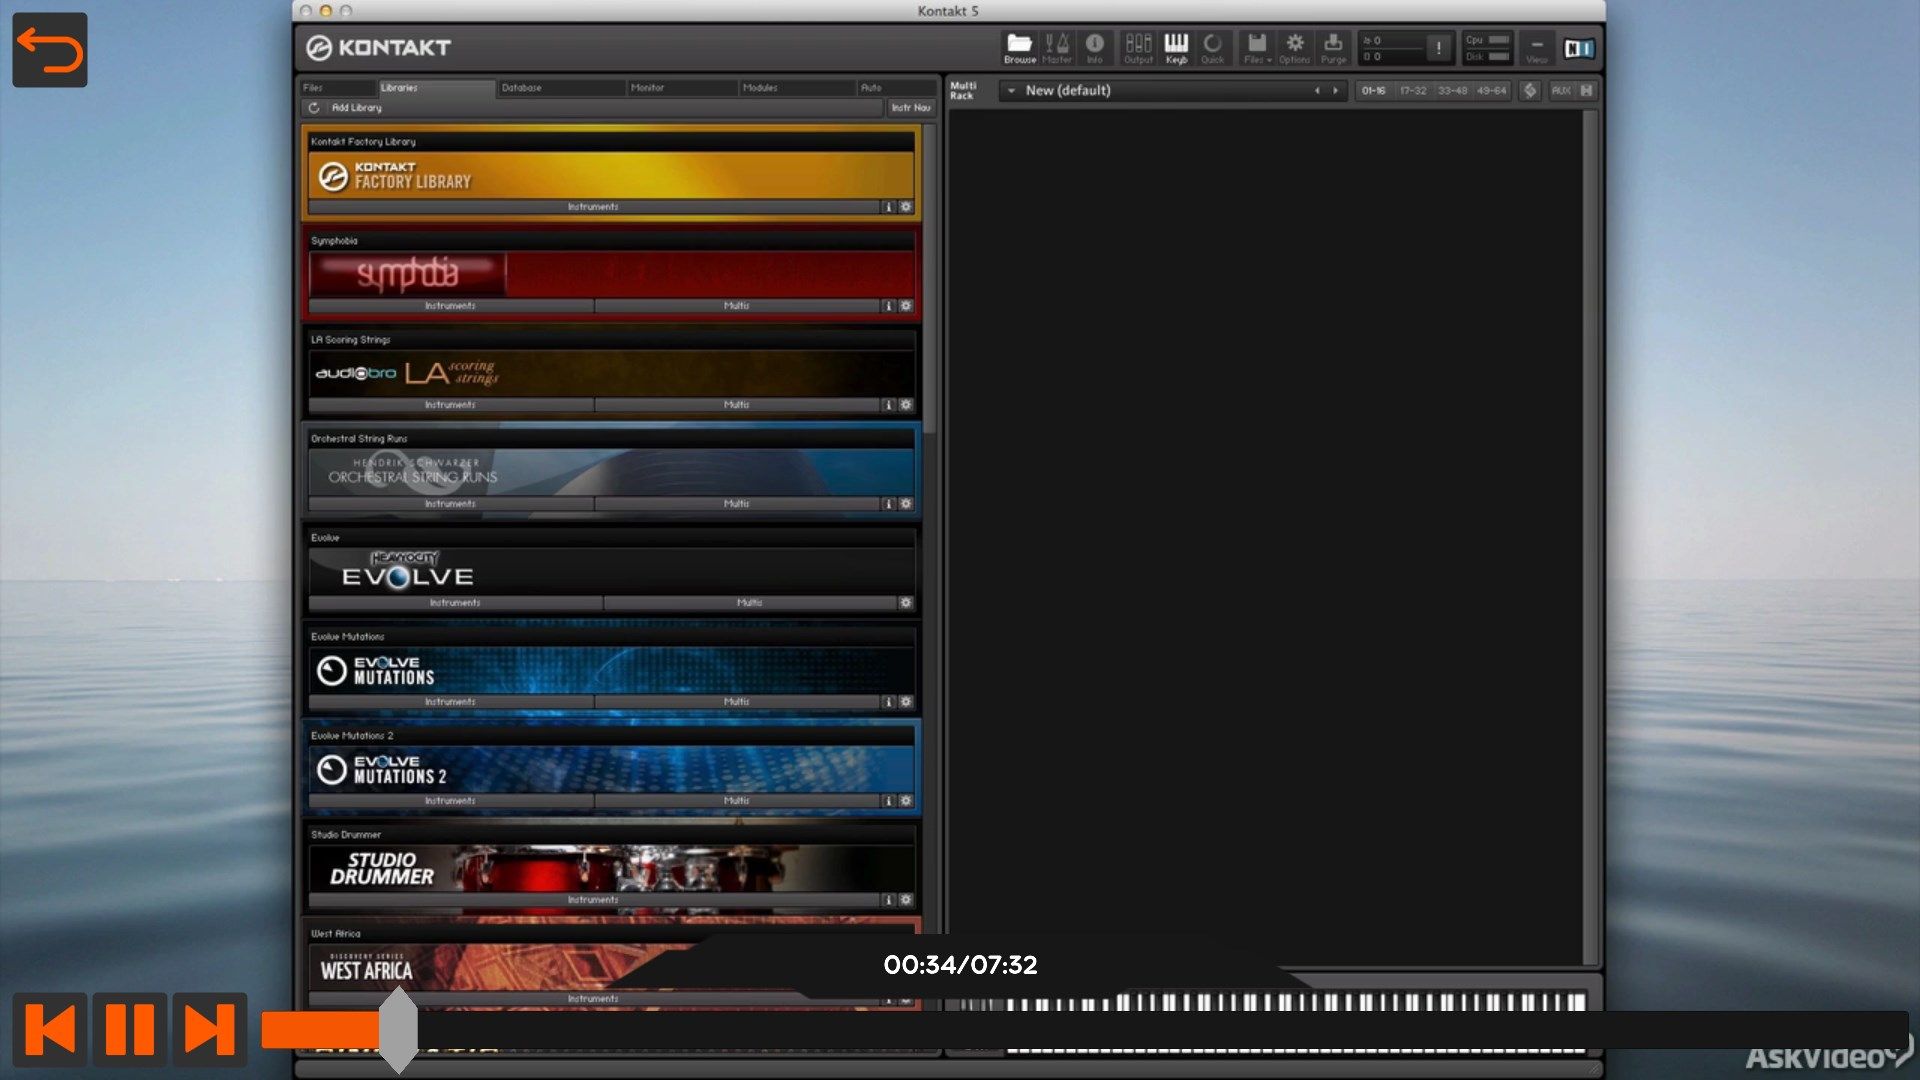Open Evolve Mutations Multis

[x=737, y=702]
